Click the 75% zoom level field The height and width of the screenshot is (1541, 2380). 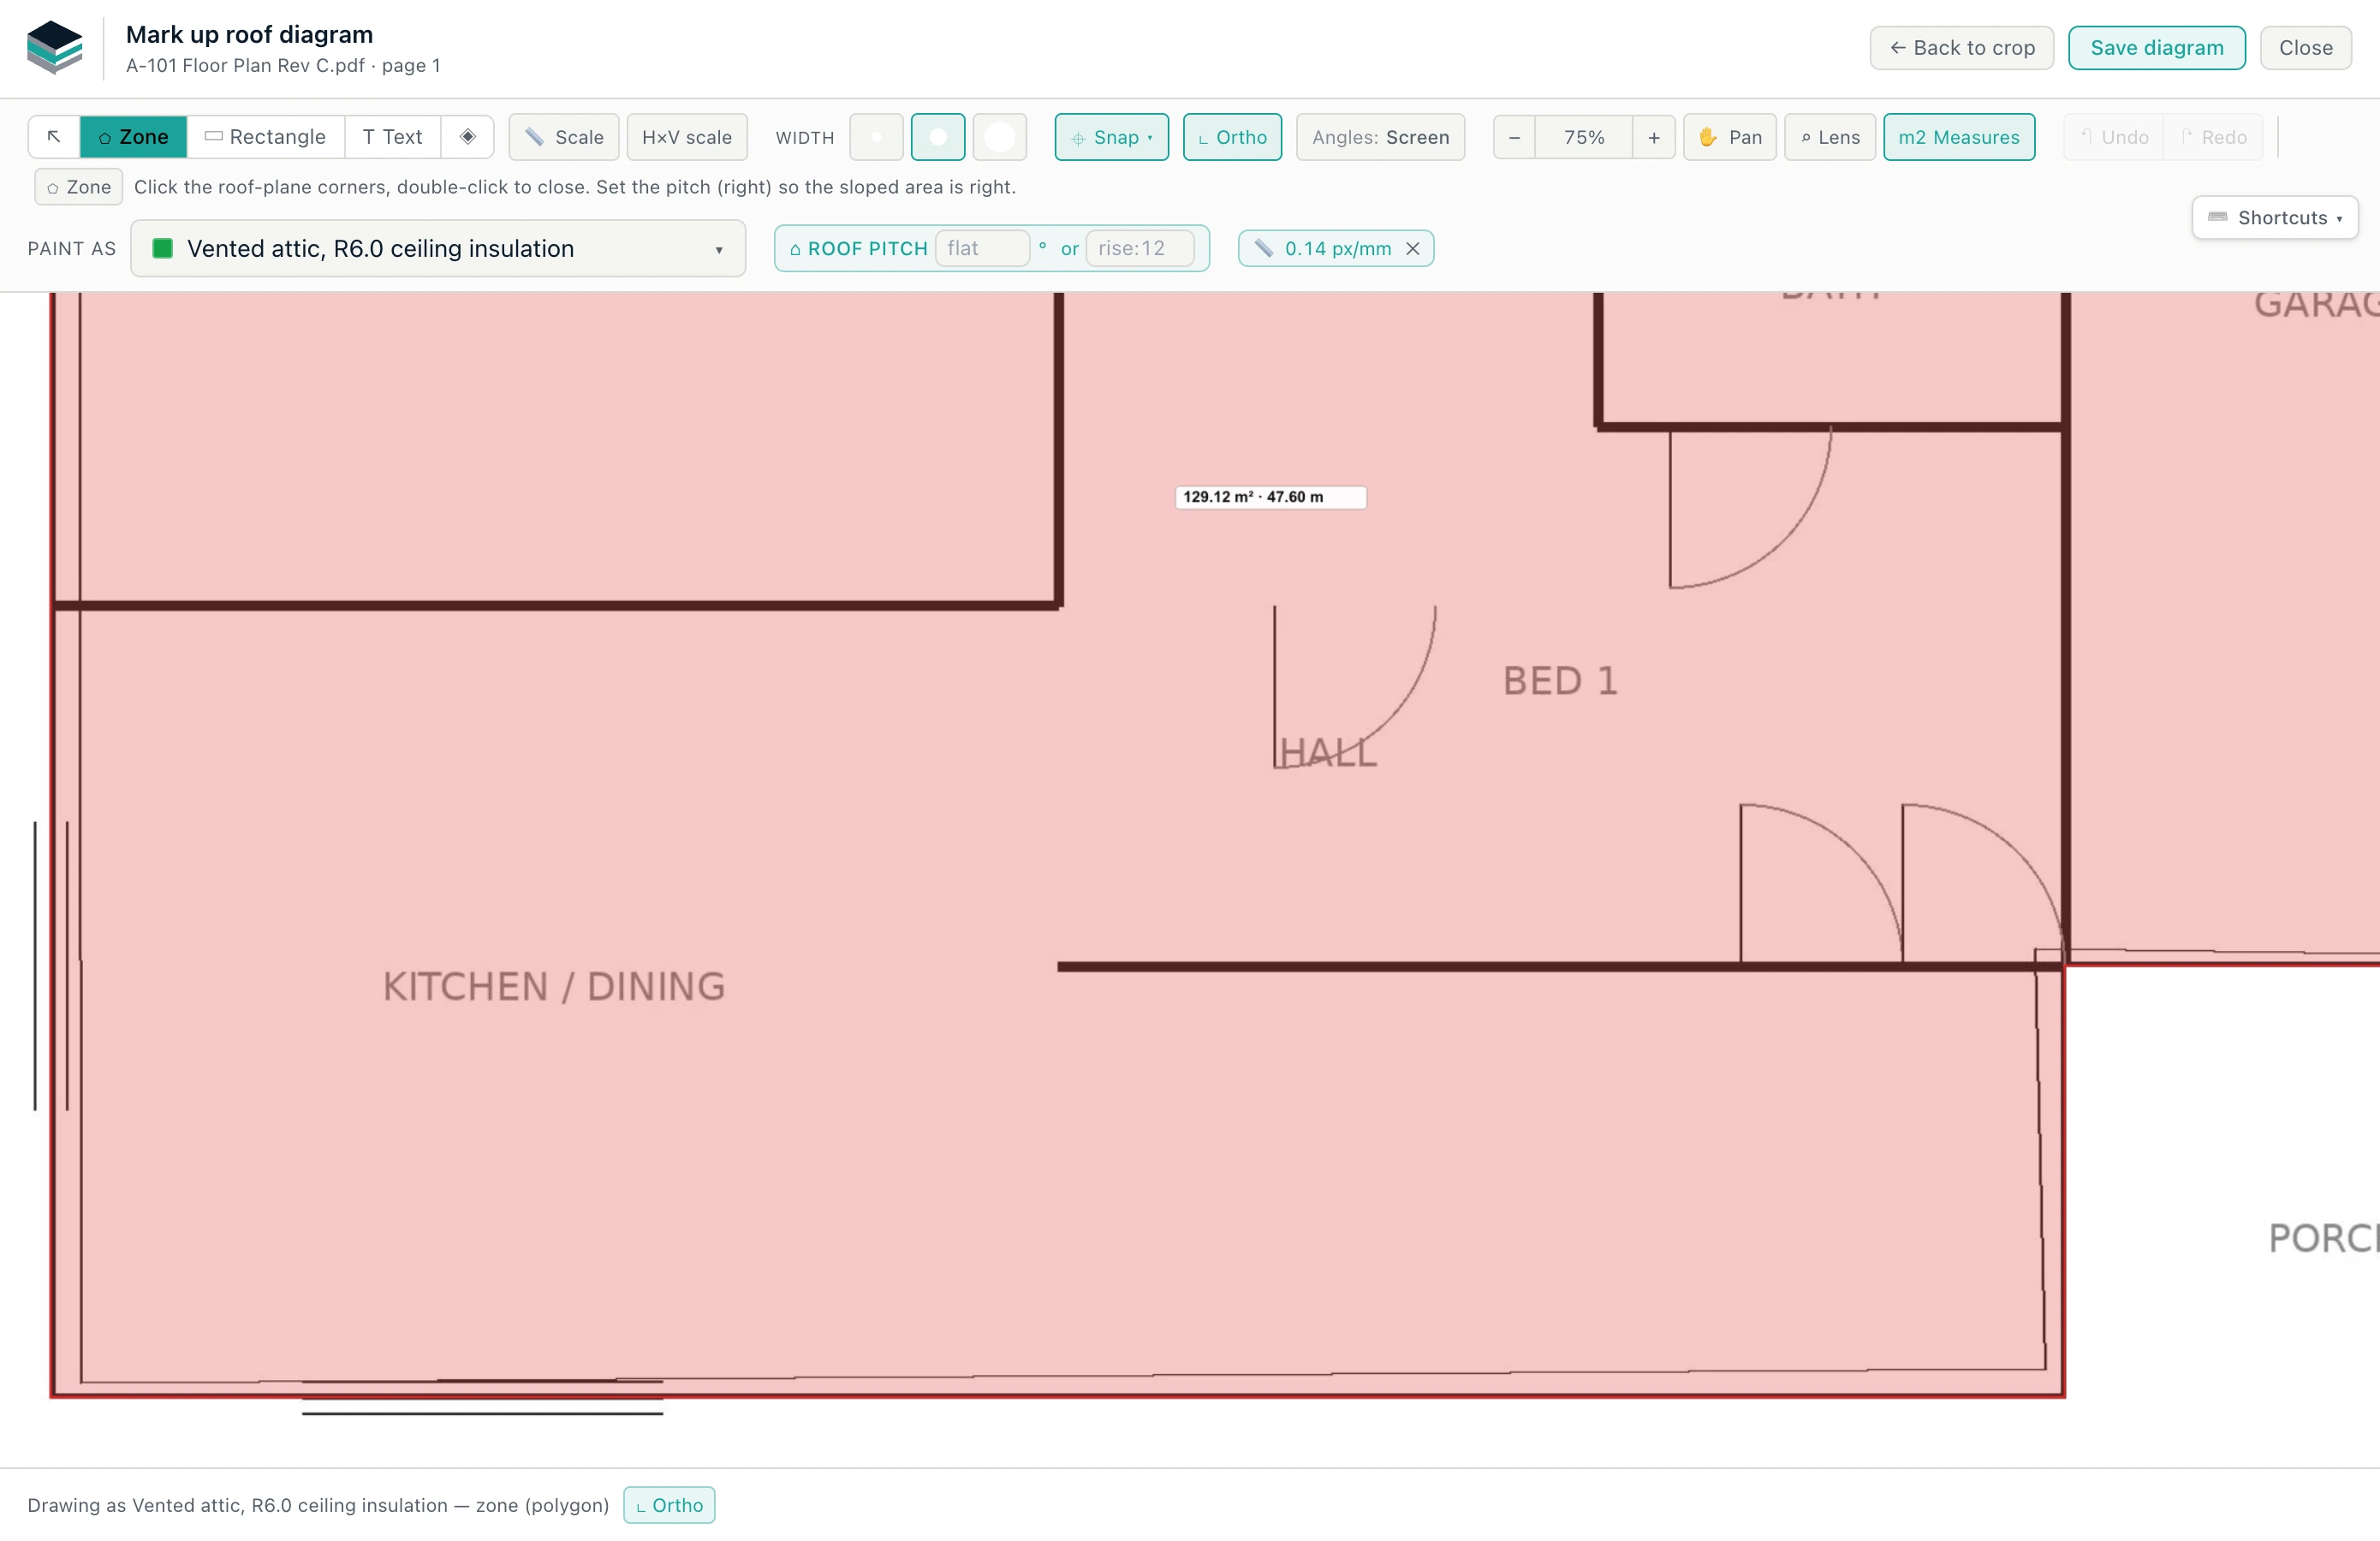click(x=1584, y=137)
